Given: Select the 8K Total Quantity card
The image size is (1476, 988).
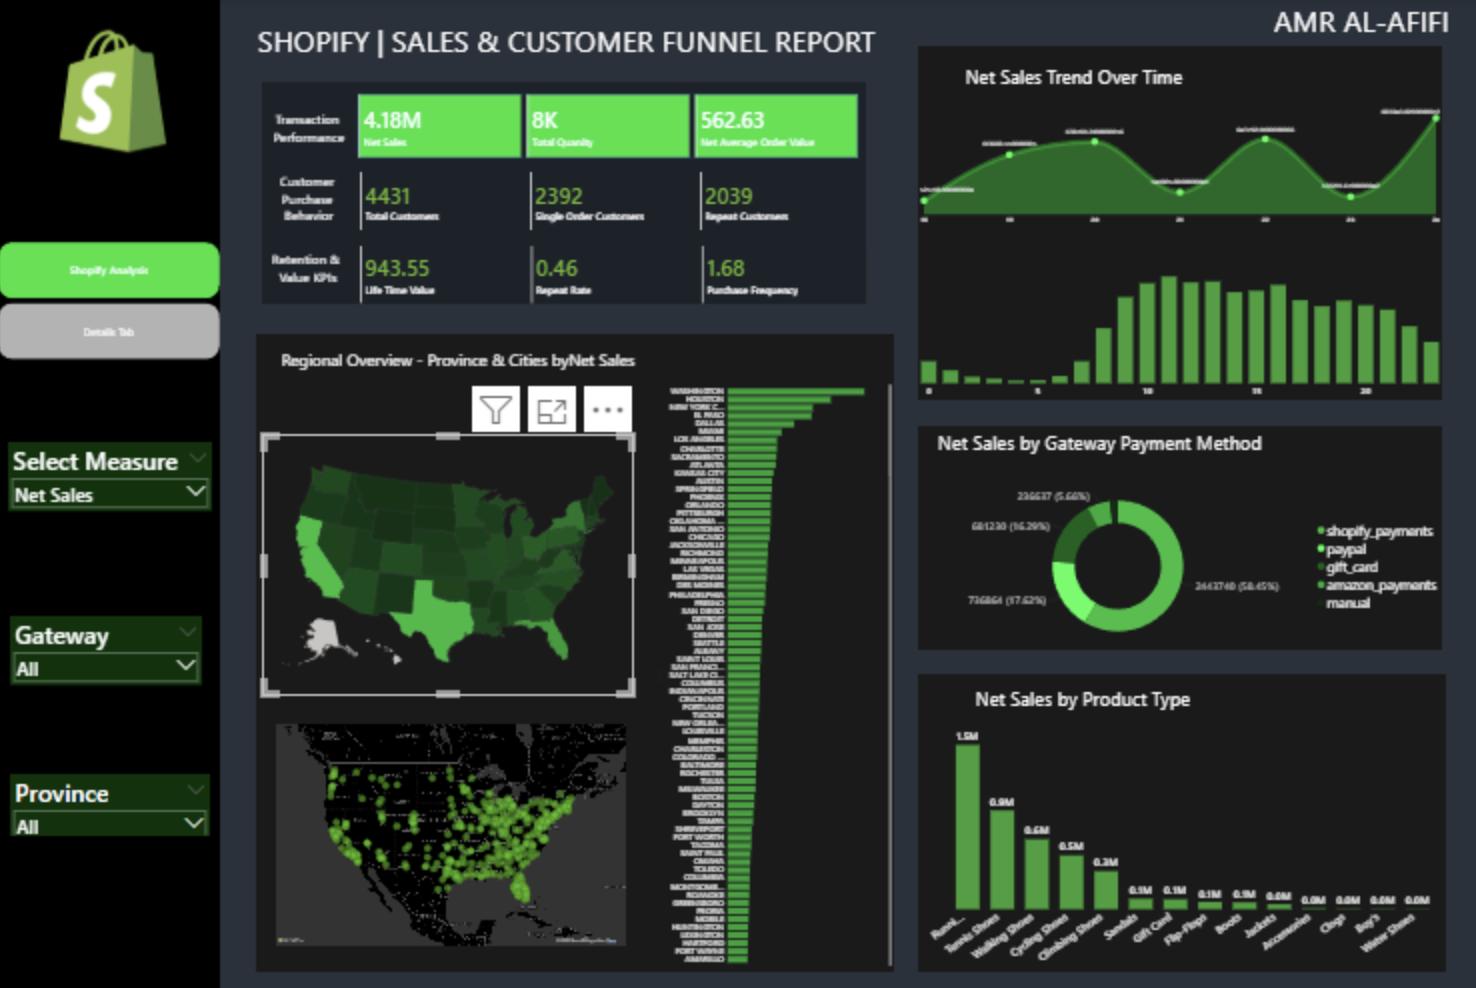Looking at the screenshot, I should [x=608, y=126].
